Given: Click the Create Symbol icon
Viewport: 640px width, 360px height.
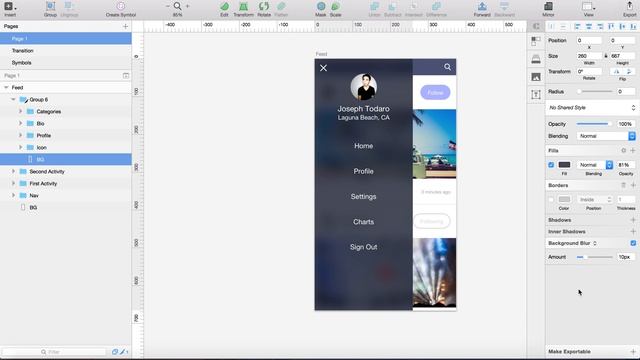Looking at the screenshot, I should pyautogui.click(x=121, y=7).
